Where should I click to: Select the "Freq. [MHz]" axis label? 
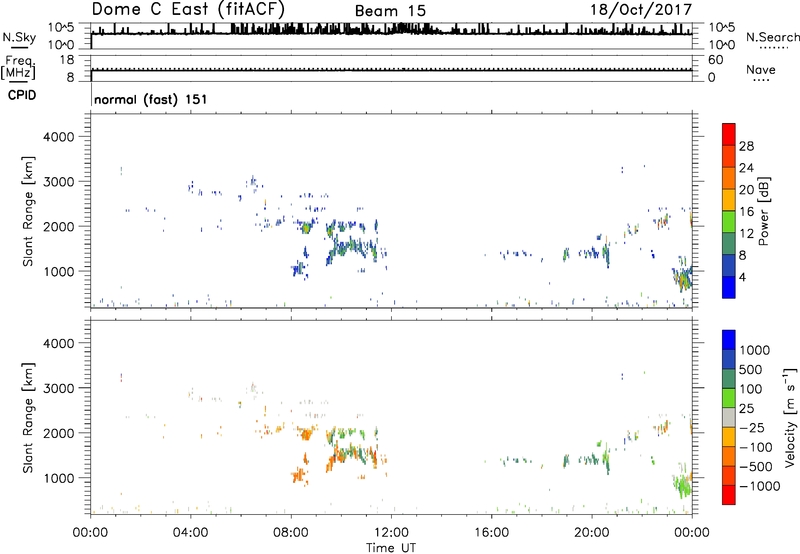(x=19, y=67)
